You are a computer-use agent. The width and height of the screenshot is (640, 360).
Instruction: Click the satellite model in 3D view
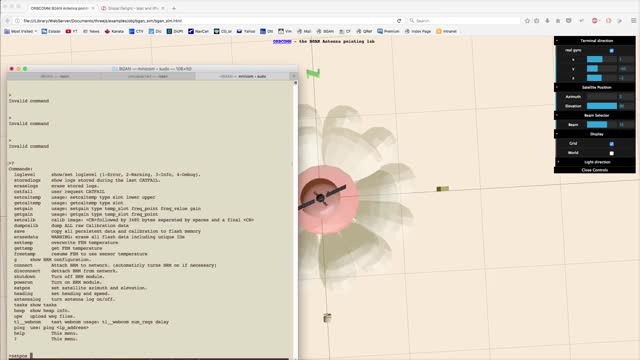[321, 197]
